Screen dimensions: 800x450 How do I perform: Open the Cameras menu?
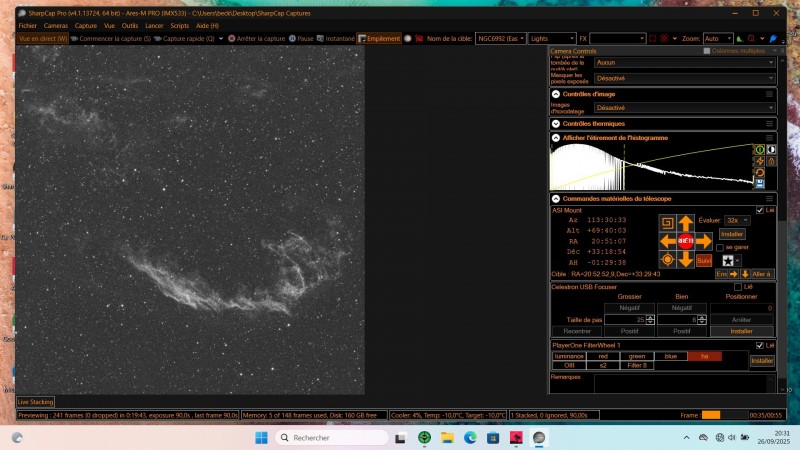tap(56, 26)
